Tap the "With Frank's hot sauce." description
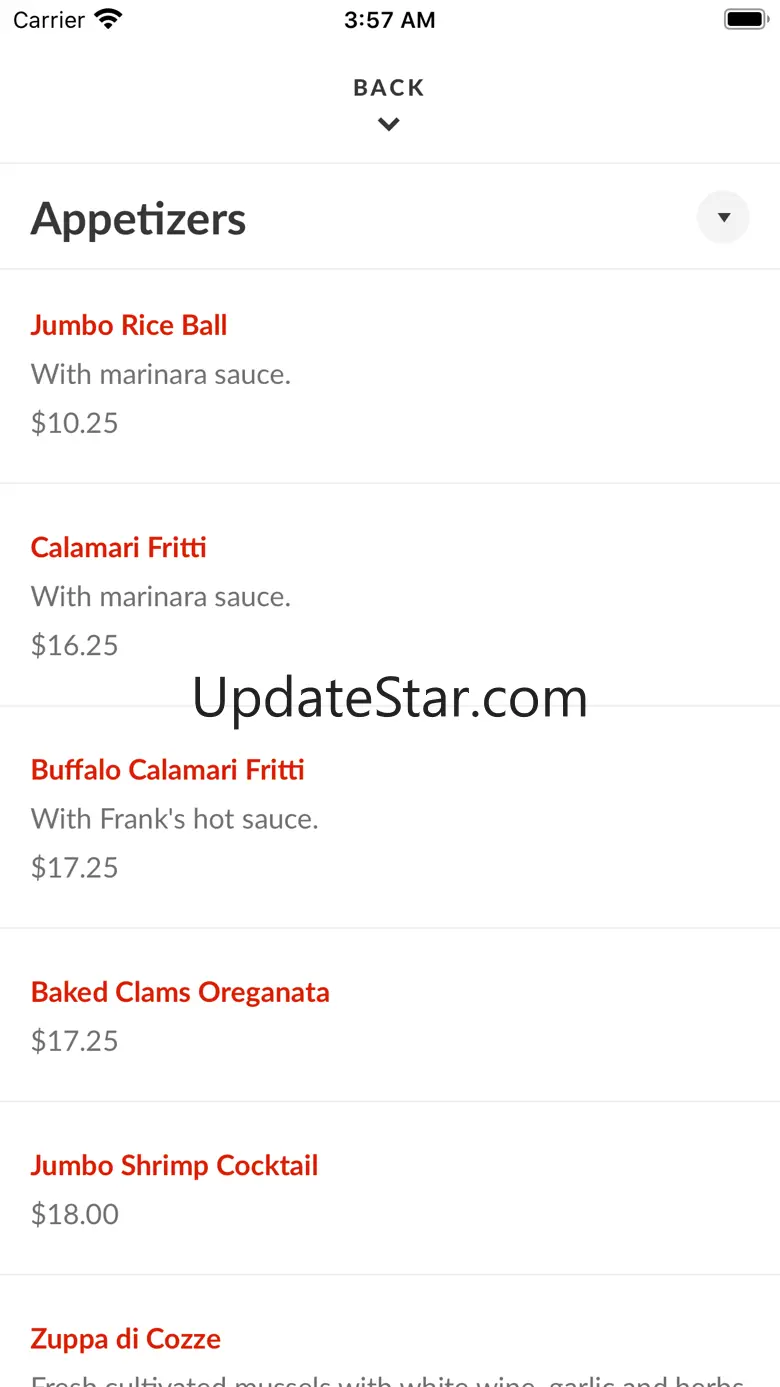 click(174, 819)
